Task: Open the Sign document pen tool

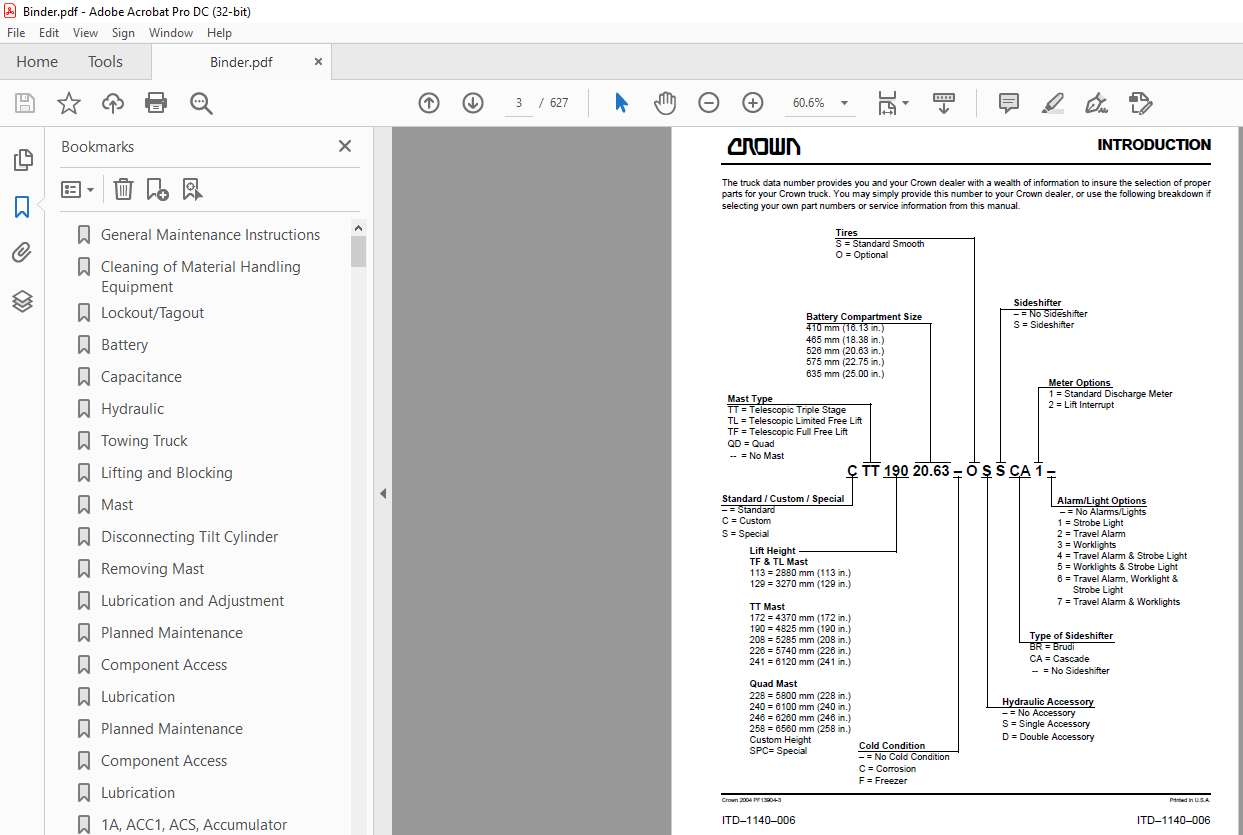Action: pyautogui.click(x=1096, y=103)
